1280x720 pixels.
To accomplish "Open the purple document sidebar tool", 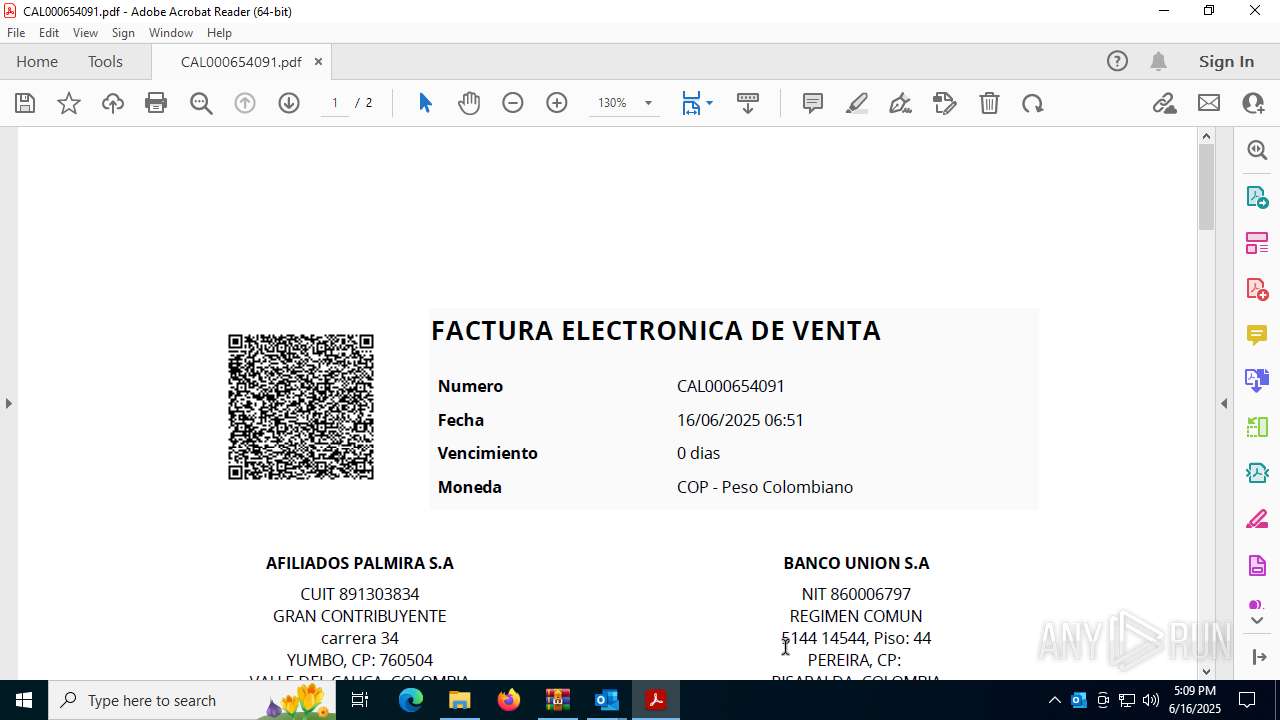I will click(1257, 566).
